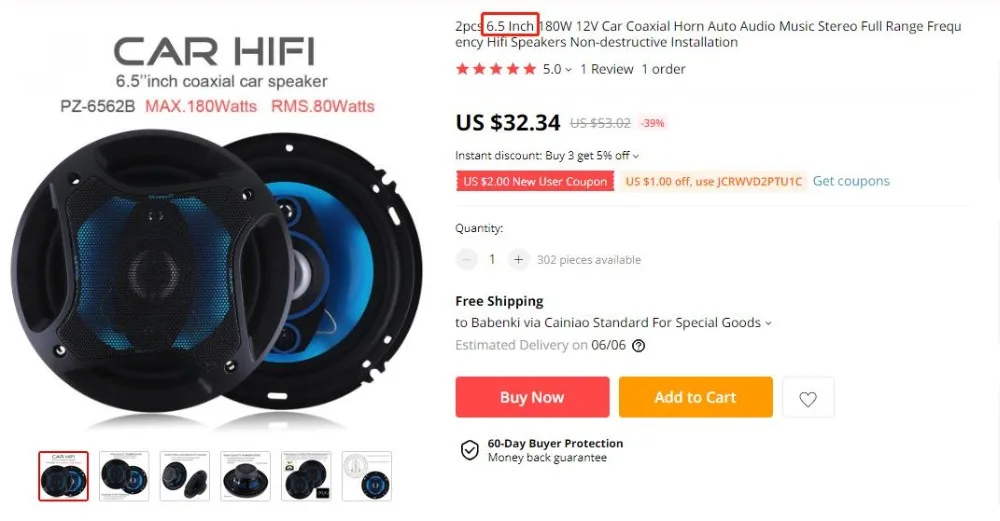Click the 60-Day Buyer Protection shield icon

(x=470, y=450)
